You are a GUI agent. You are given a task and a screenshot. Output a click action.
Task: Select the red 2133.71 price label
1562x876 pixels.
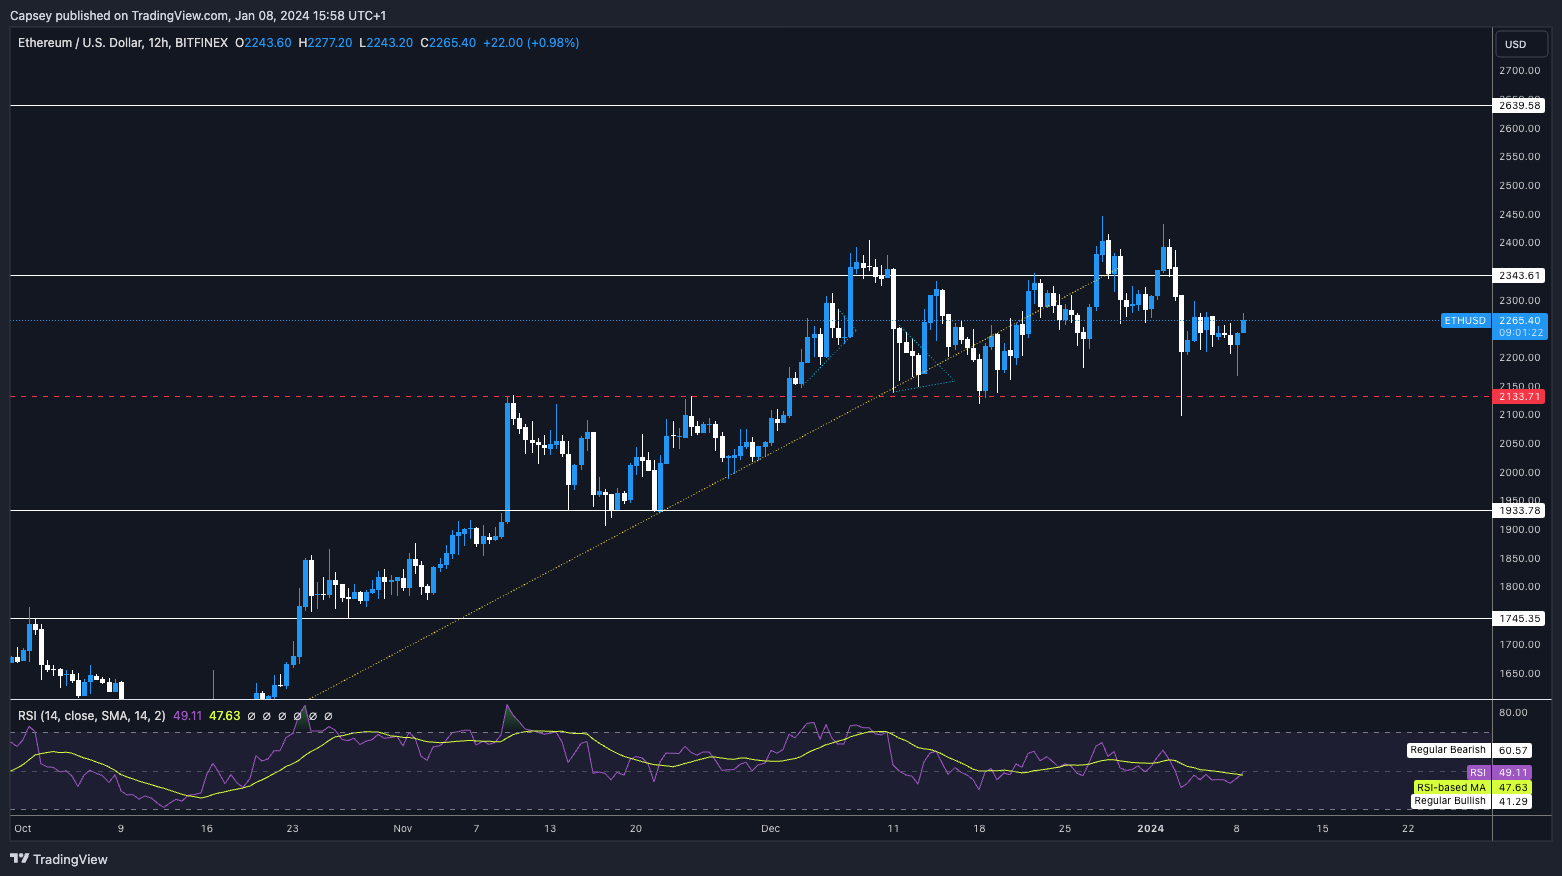tap(1519, 397)
